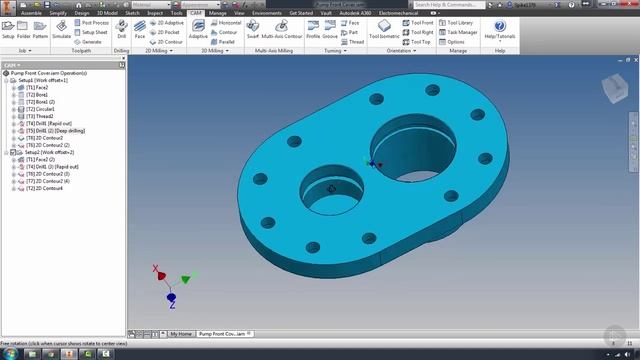The height and width of the screenshot is (360, 640).
Task: Expand the [T2] Circular1 operation node
Action: [13, 109]
